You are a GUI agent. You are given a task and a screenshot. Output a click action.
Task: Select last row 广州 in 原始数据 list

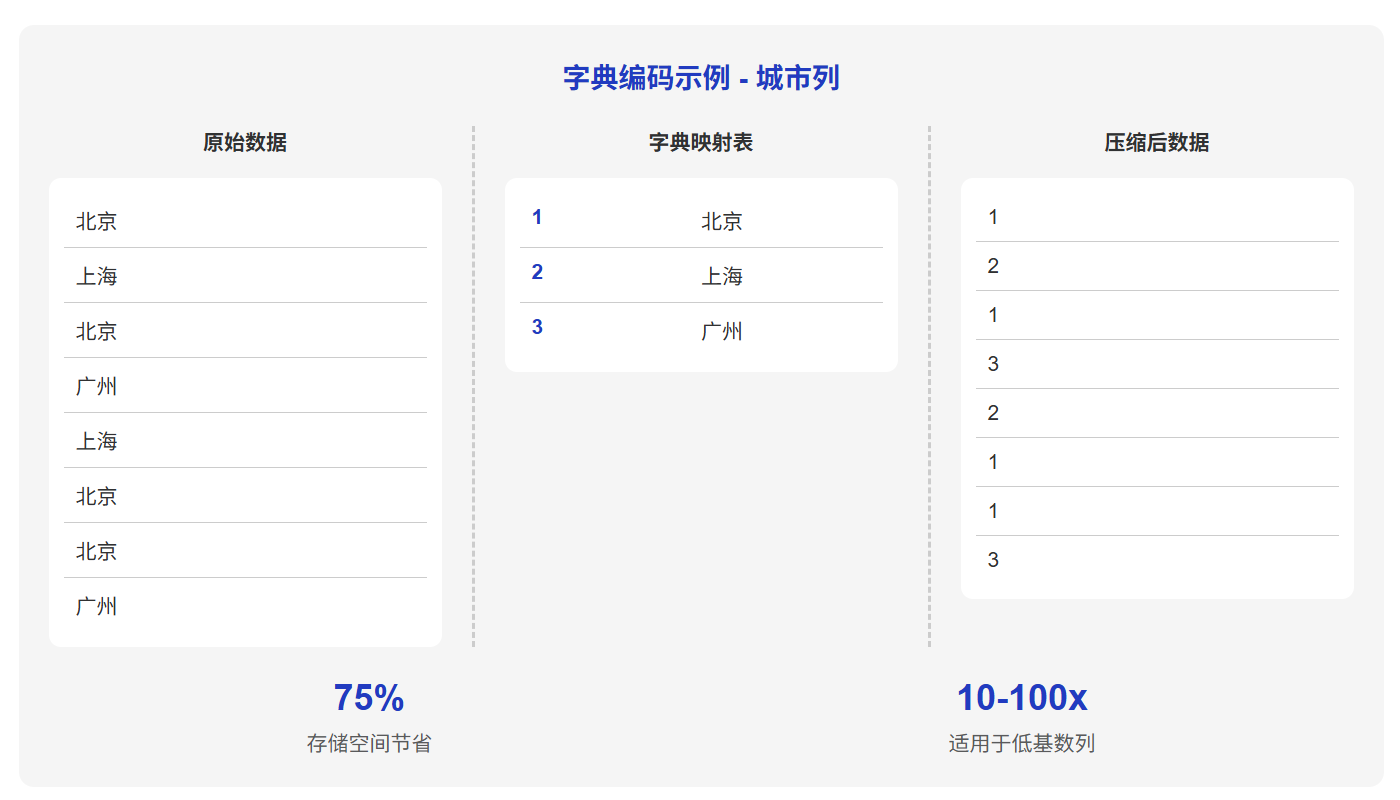245,605
